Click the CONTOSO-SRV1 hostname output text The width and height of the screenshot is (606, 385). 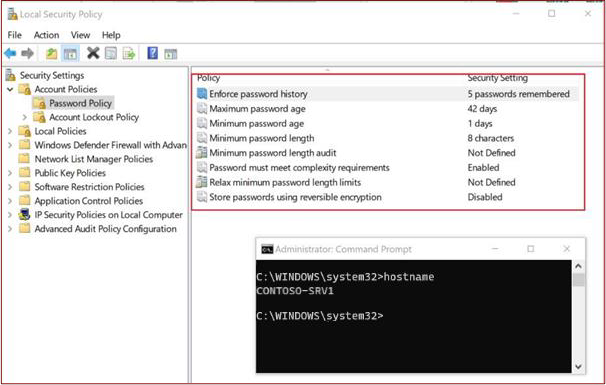pos(295,291)
